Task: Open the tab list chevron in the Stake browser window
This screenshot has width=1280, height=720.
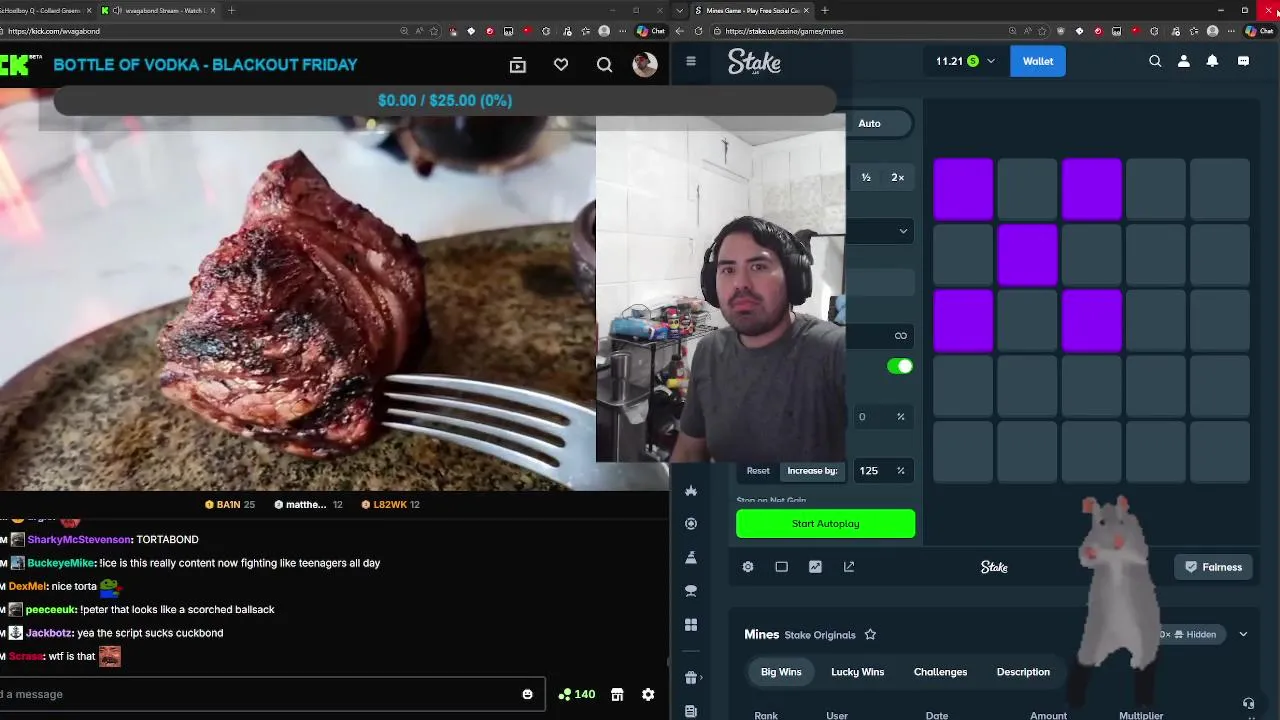Action: (680, 10)
